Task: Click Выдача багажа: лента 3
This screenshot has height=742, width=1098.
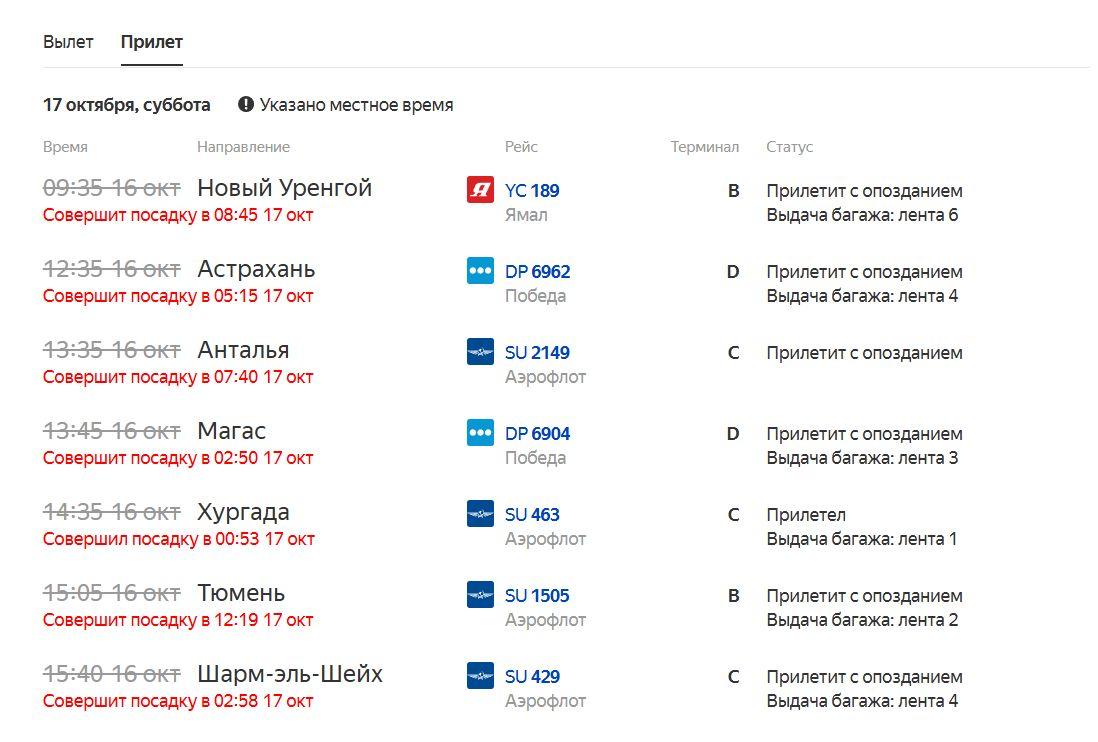Action: (x=862, y=458)
